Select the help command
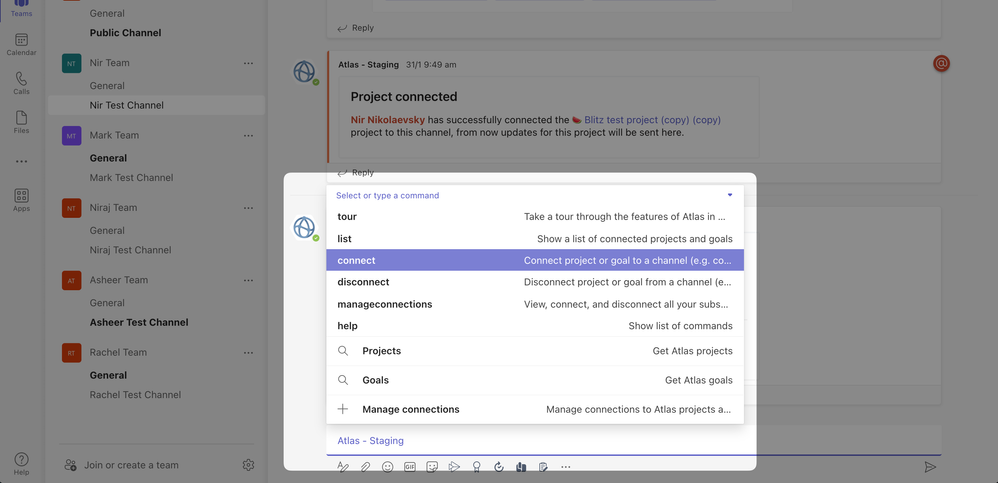Screen dimensions: 998x483 pyautogui.click(x=535, y=326)
